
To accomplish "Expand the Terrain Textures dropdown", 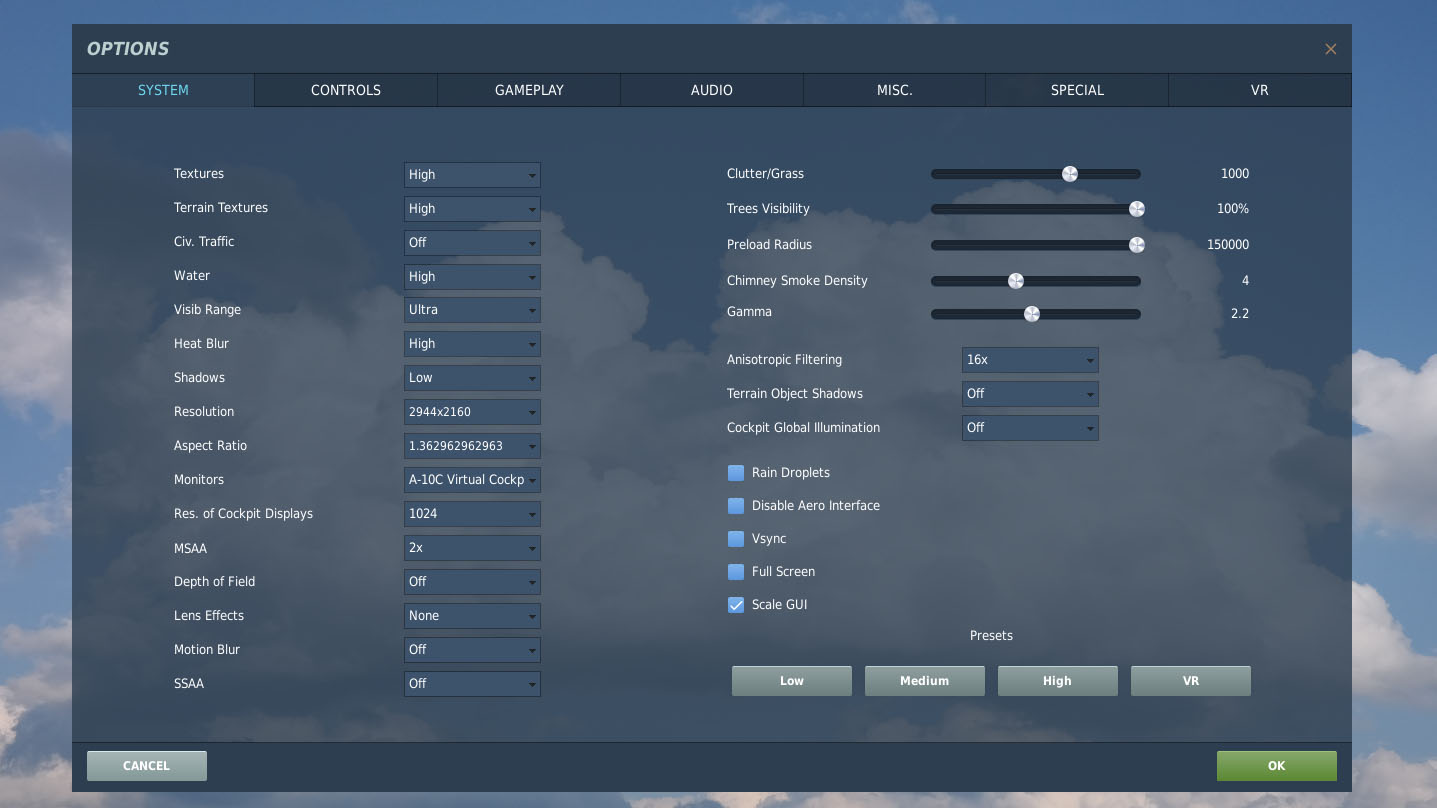I will click(472, 209).
